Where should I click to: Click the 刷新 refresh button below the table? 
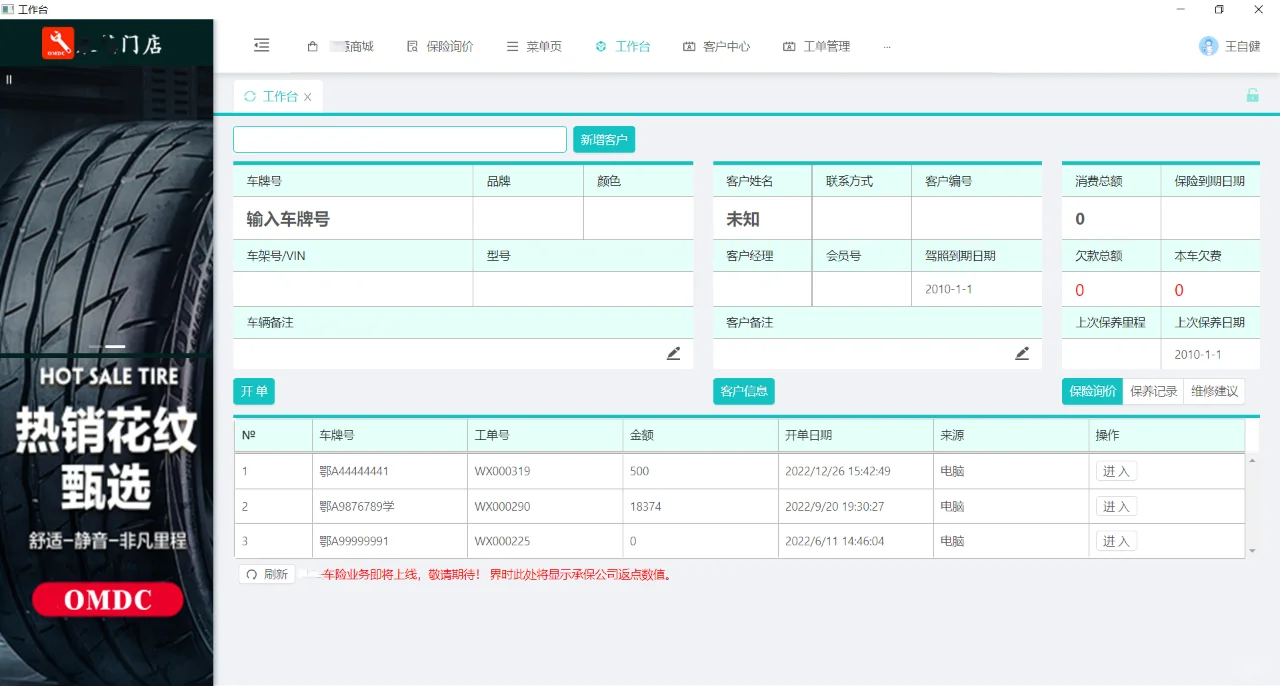pyautogui.click(x=267, y=574)
